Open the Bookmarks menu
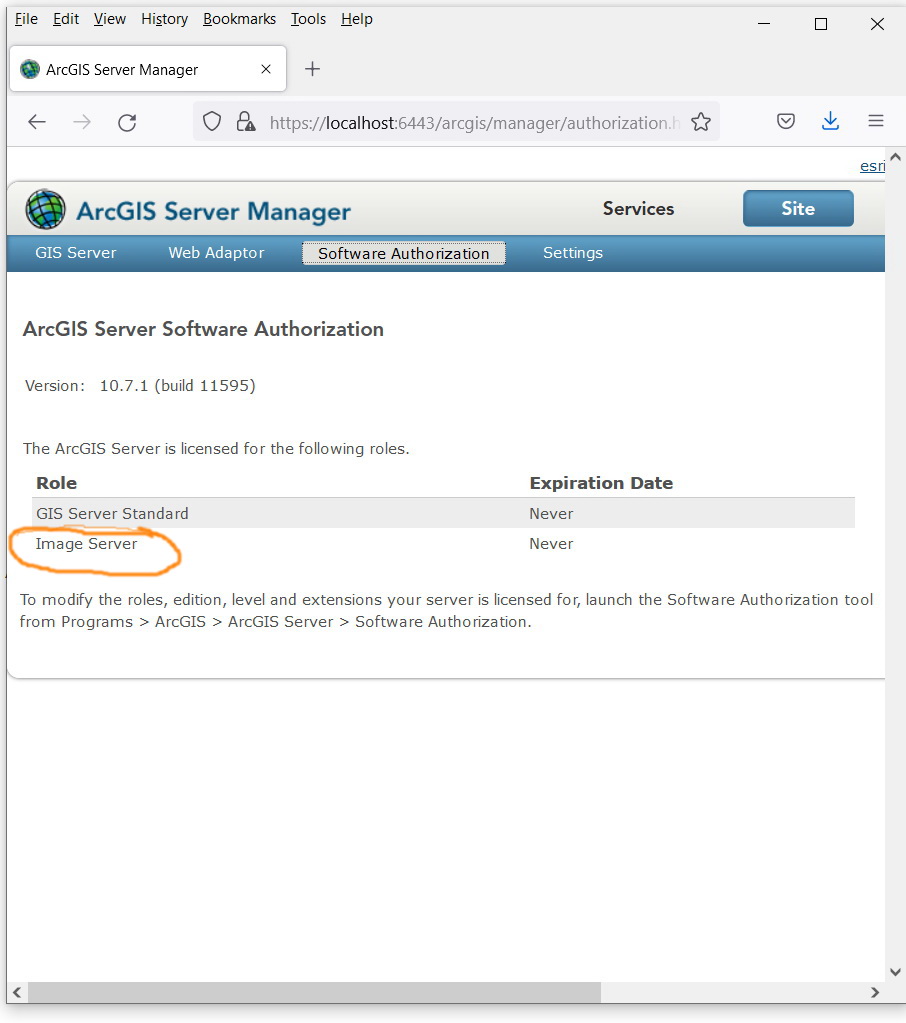This screenshot has height=1023, width=906. pos(239,18)
